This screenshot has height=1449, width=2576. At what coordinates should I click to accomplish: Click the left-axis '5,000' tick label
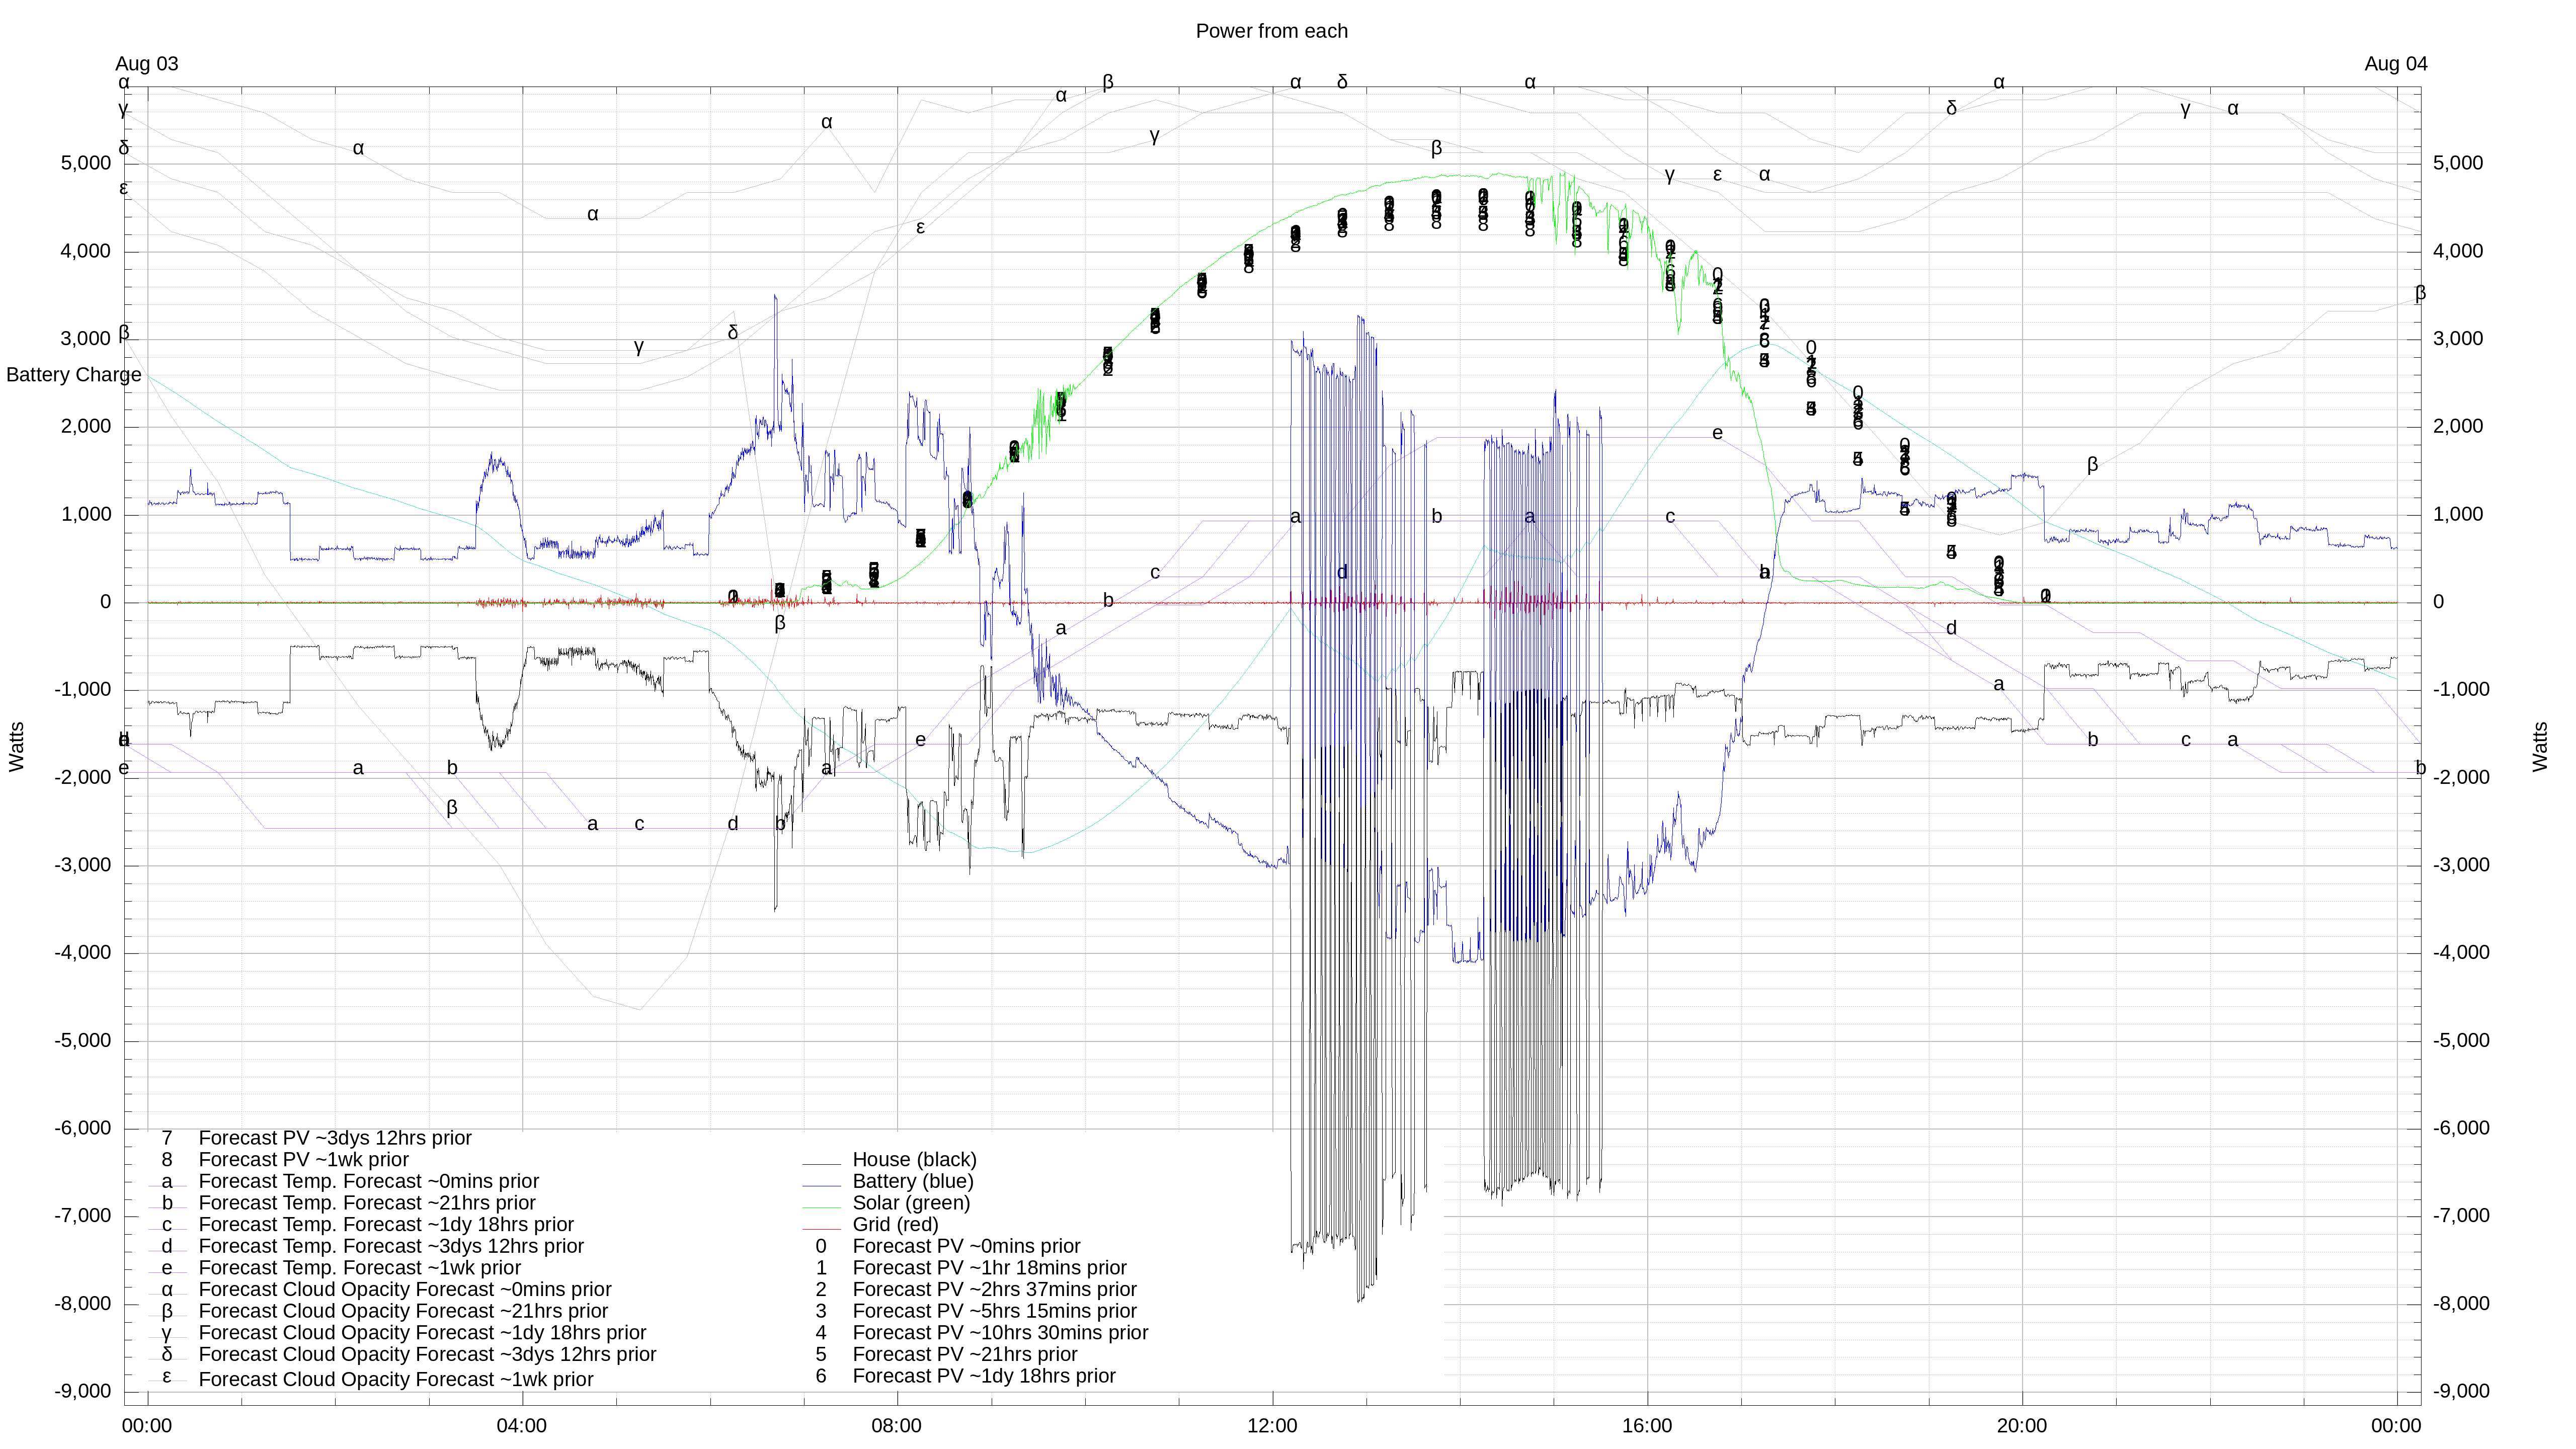click(x=86, y=163)
